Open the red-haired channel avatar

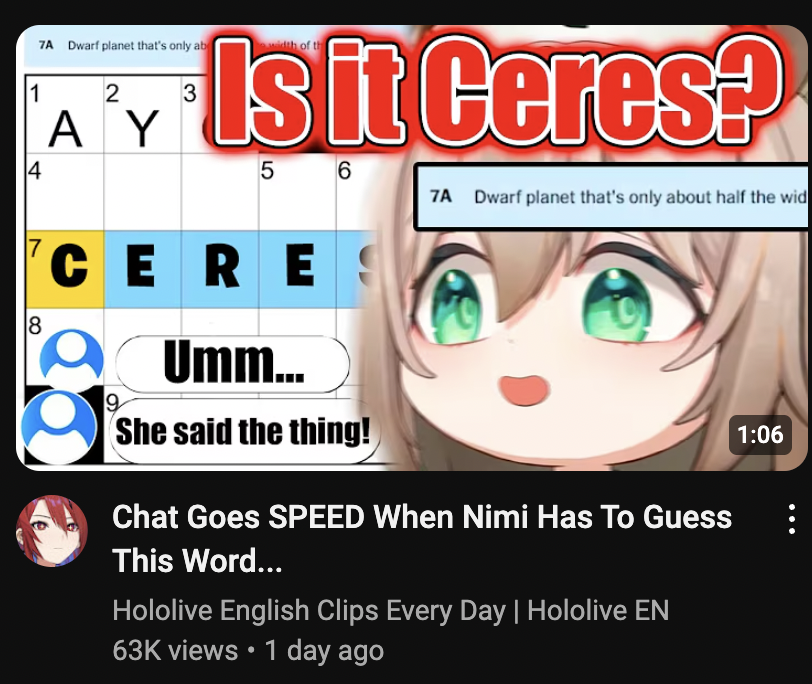[52, 531]
